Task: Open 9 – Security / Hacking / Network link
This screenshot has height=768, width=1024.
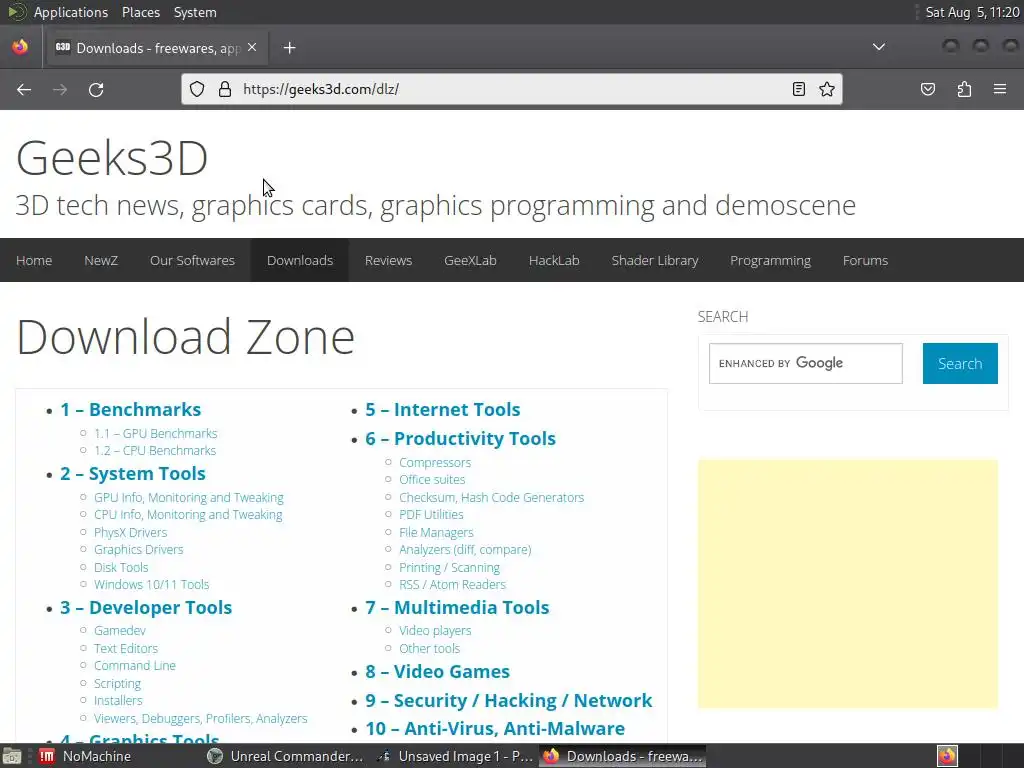Action: point(509,700)
